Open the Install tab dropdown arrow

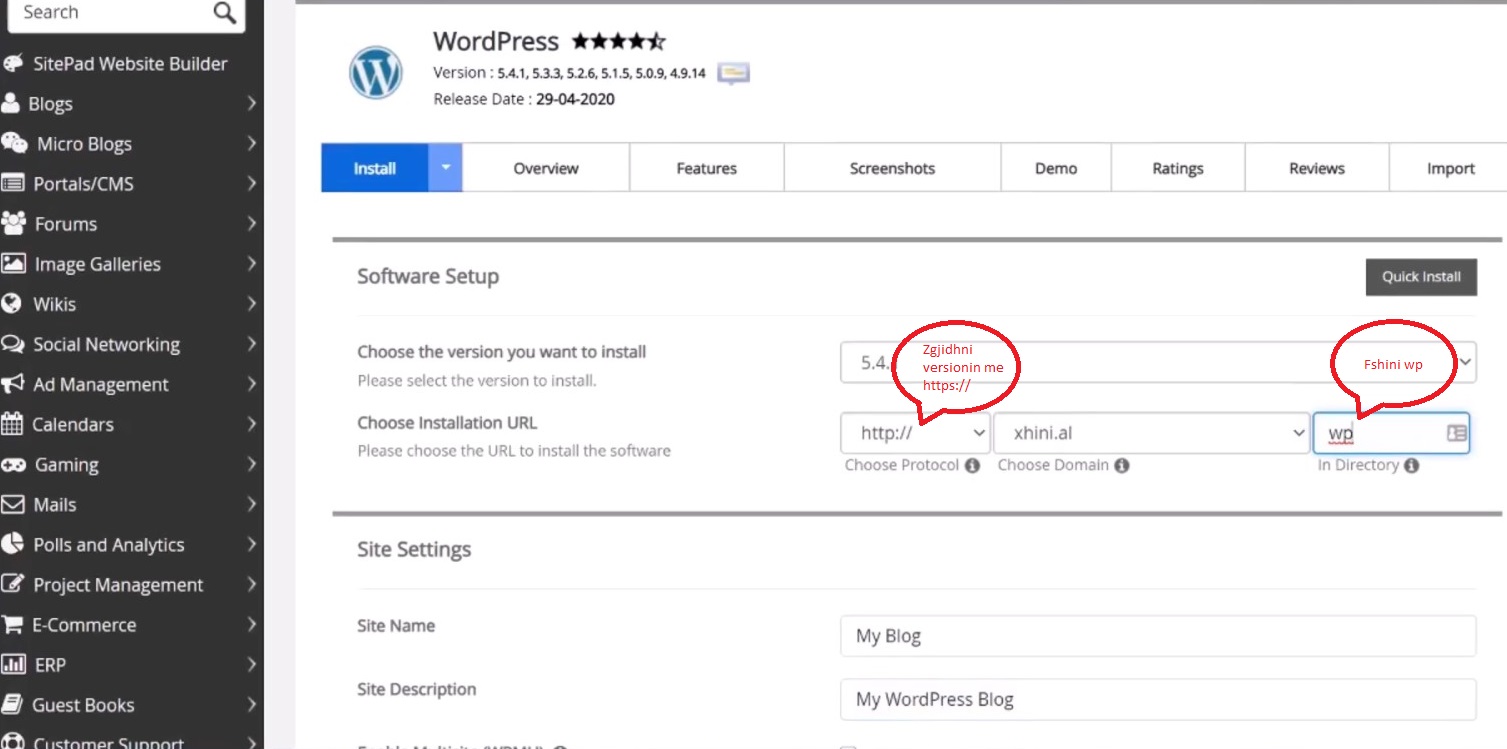(445, 168)
